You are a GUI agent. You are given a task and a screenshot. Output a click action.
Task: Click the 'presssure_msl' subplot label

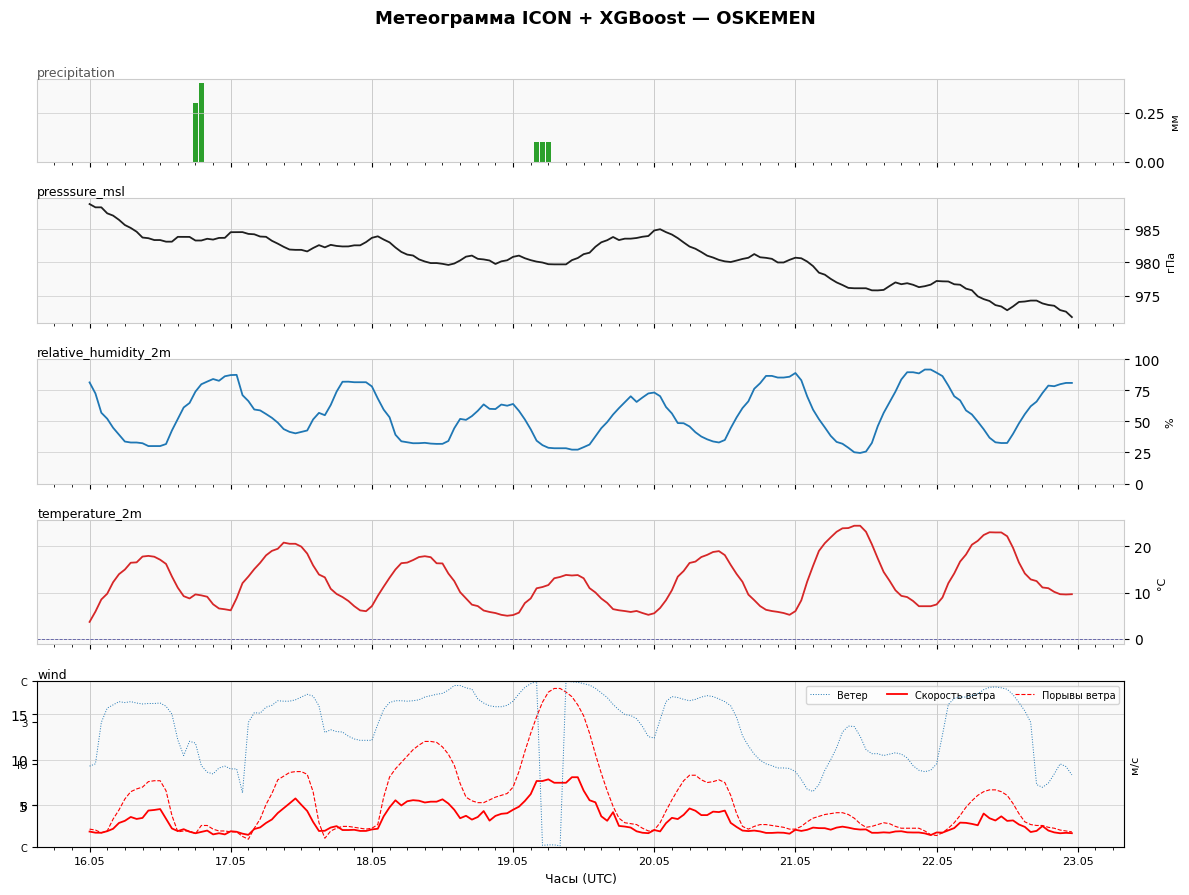coord(81,192)
